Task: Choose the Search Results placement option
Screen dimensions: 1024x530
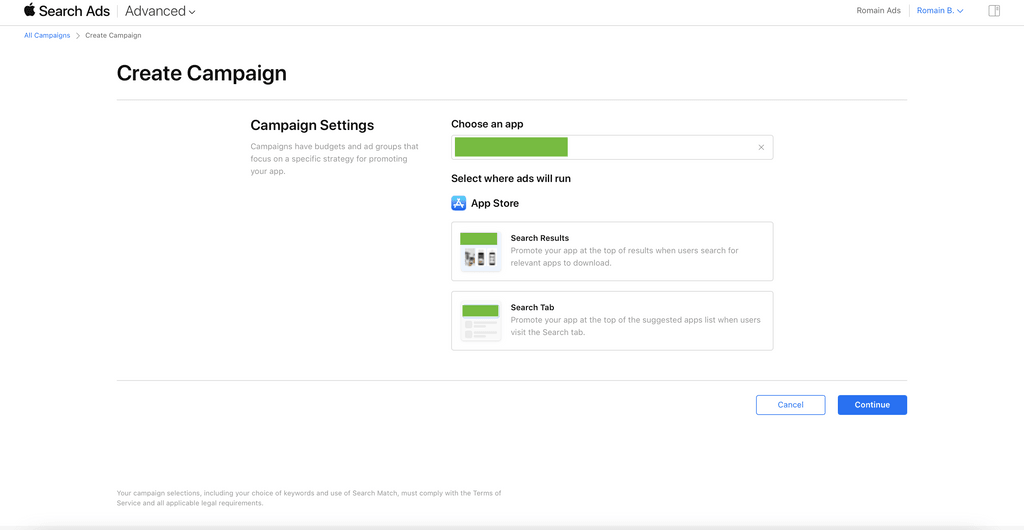Action: pyautogui.click(x=612, y=251)
